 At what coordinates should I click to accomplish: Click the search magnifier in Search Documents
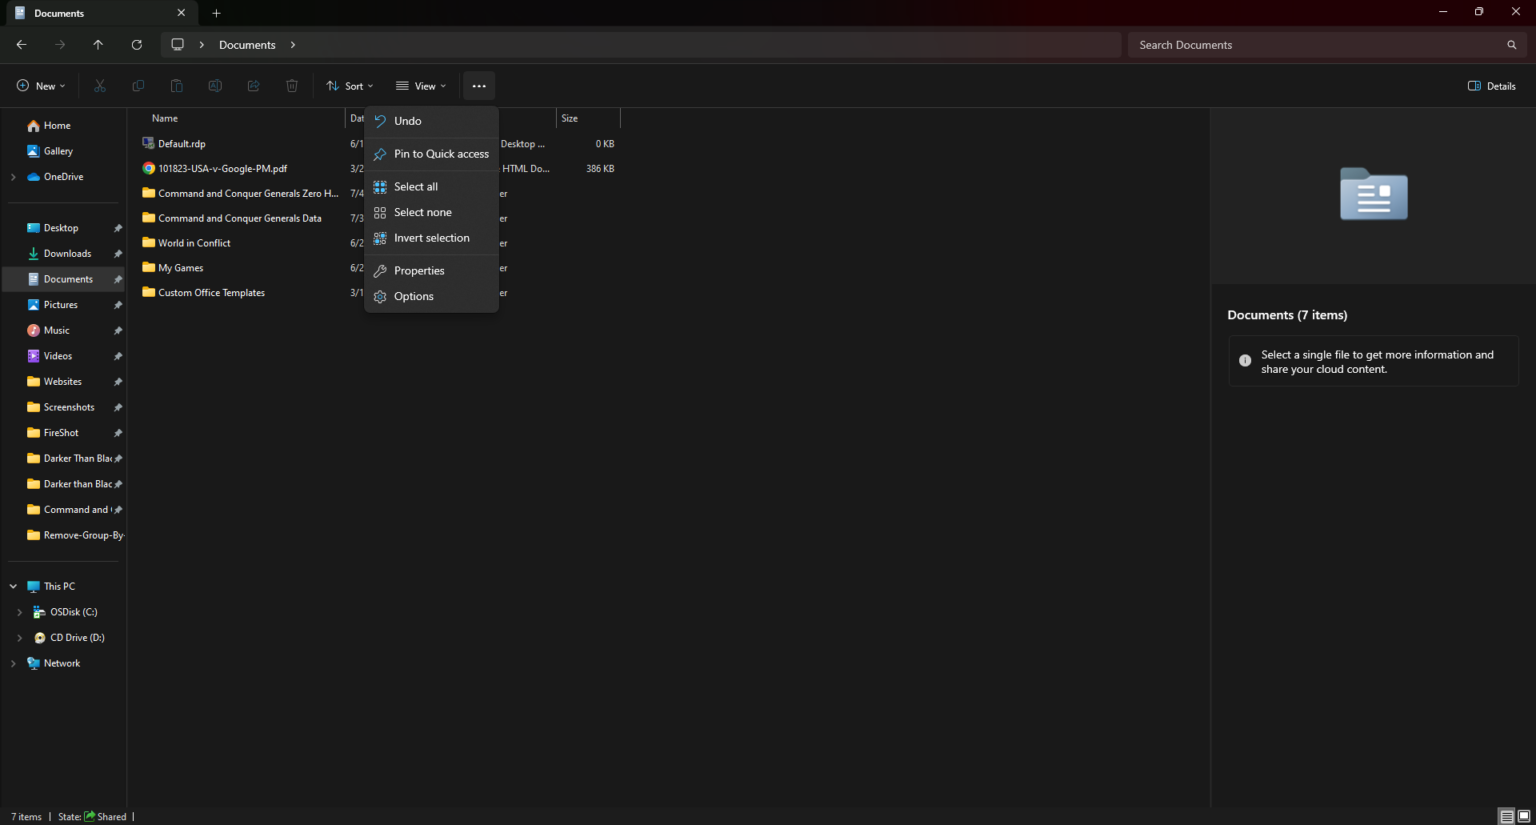point(1510,44)
